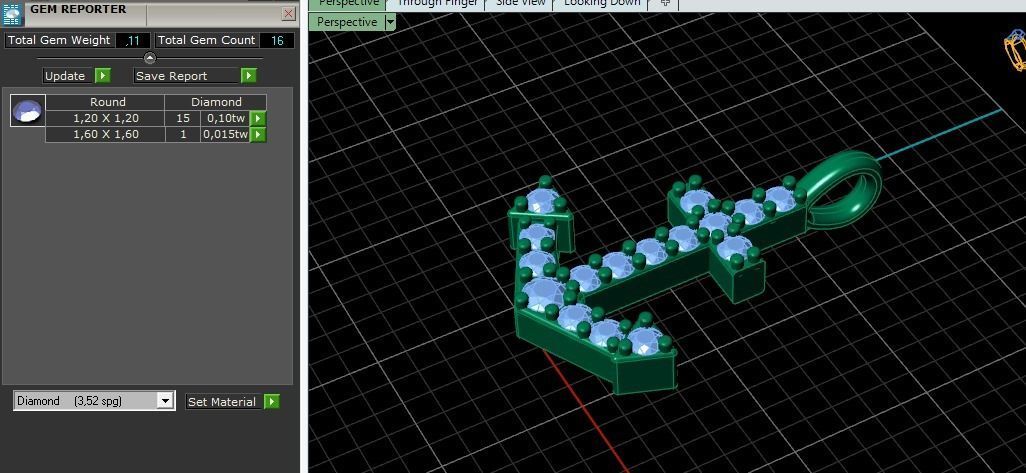1026x473 pixels.
Task: Select the quantity cell showing 15
Action: tap(183, 118)
